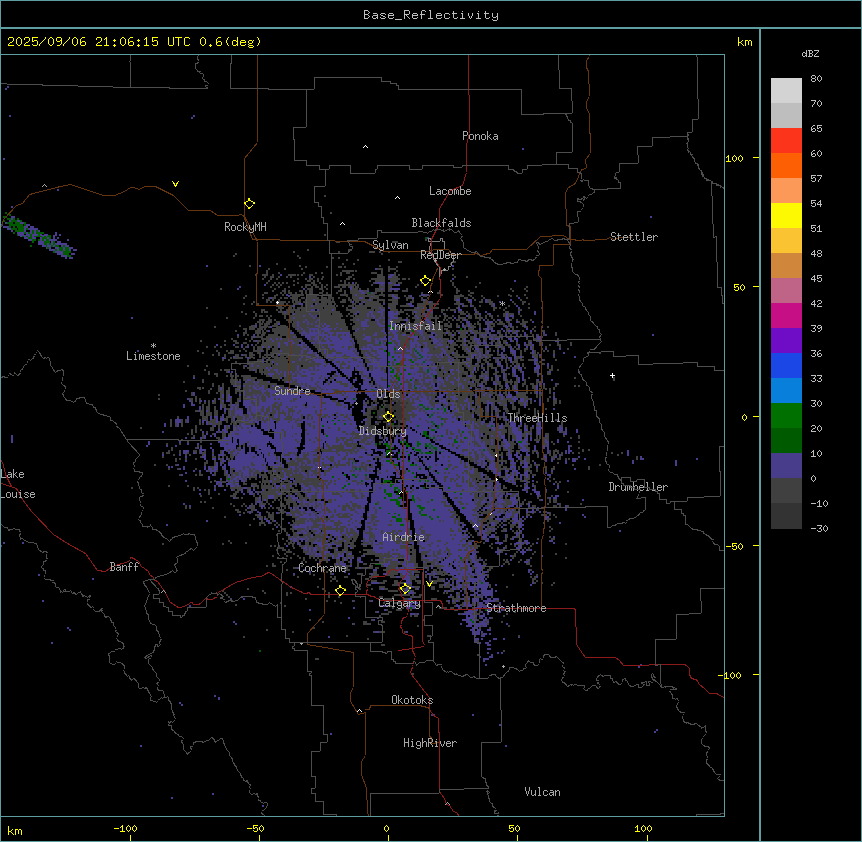
Task: Click the Limestone label
Action: pyautogui.click(x=153, y=356)
